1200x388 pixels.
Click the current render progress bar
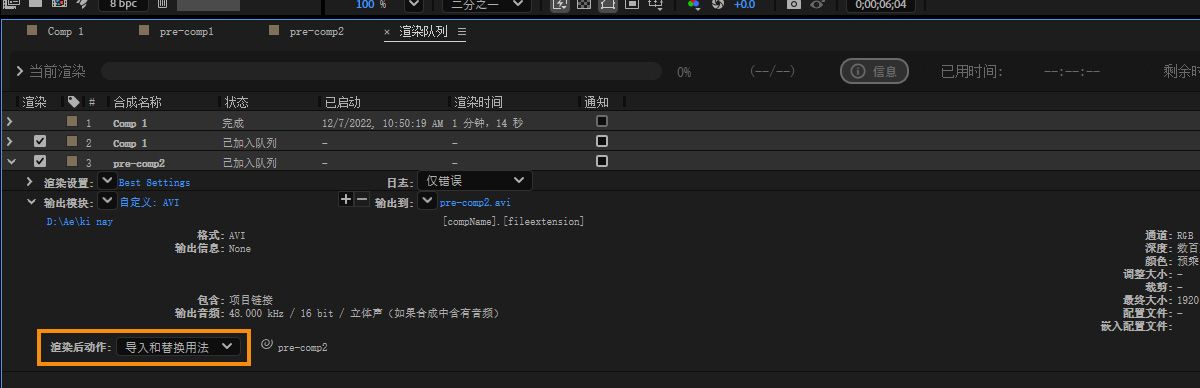[x=381, y=72]
